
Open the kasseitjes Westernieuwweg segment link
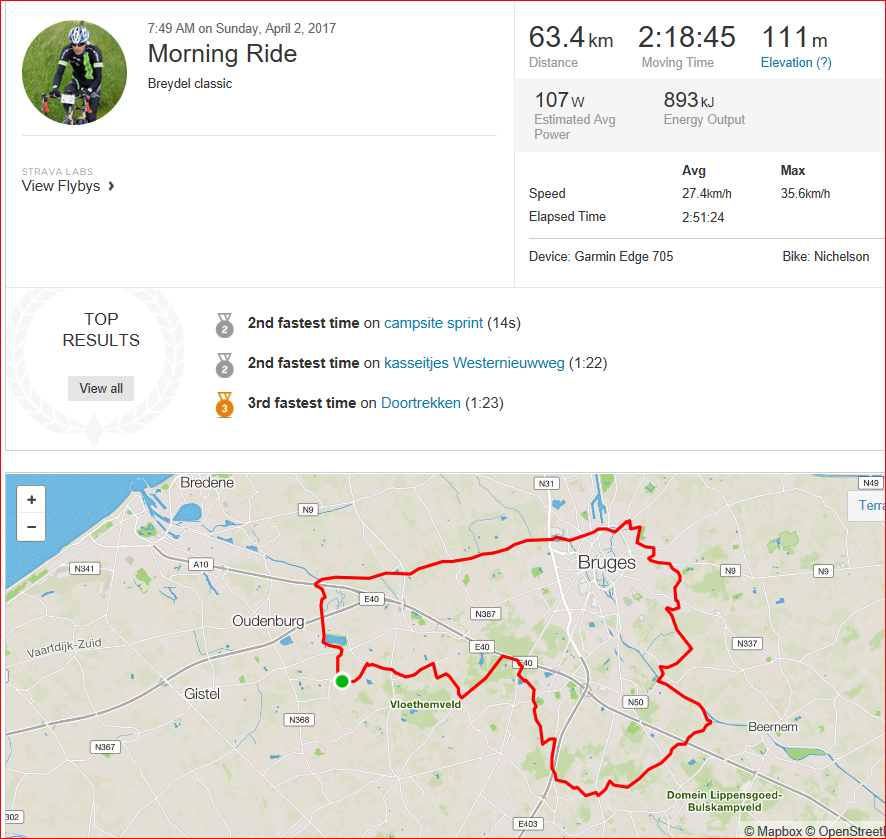point(474,363)
